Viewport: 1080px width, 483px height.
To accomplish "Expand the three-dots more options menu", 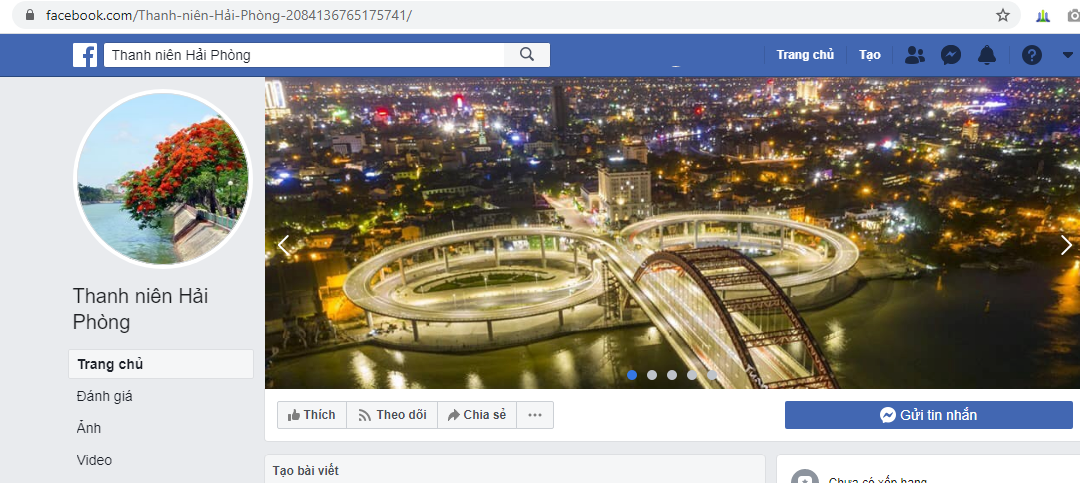I will click(x=535, y=415).
